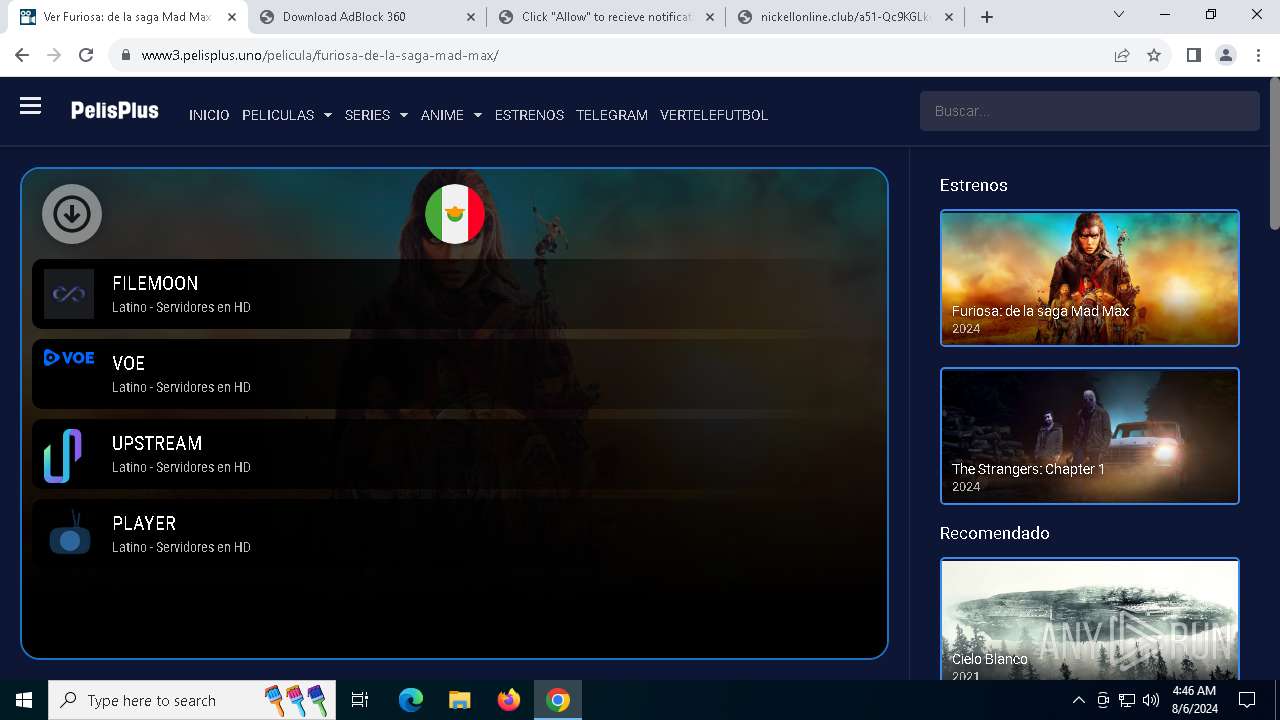Screen dimensions: 1280x720
Task: Open File Explorer from taskbar
Action: coord(460,700)
